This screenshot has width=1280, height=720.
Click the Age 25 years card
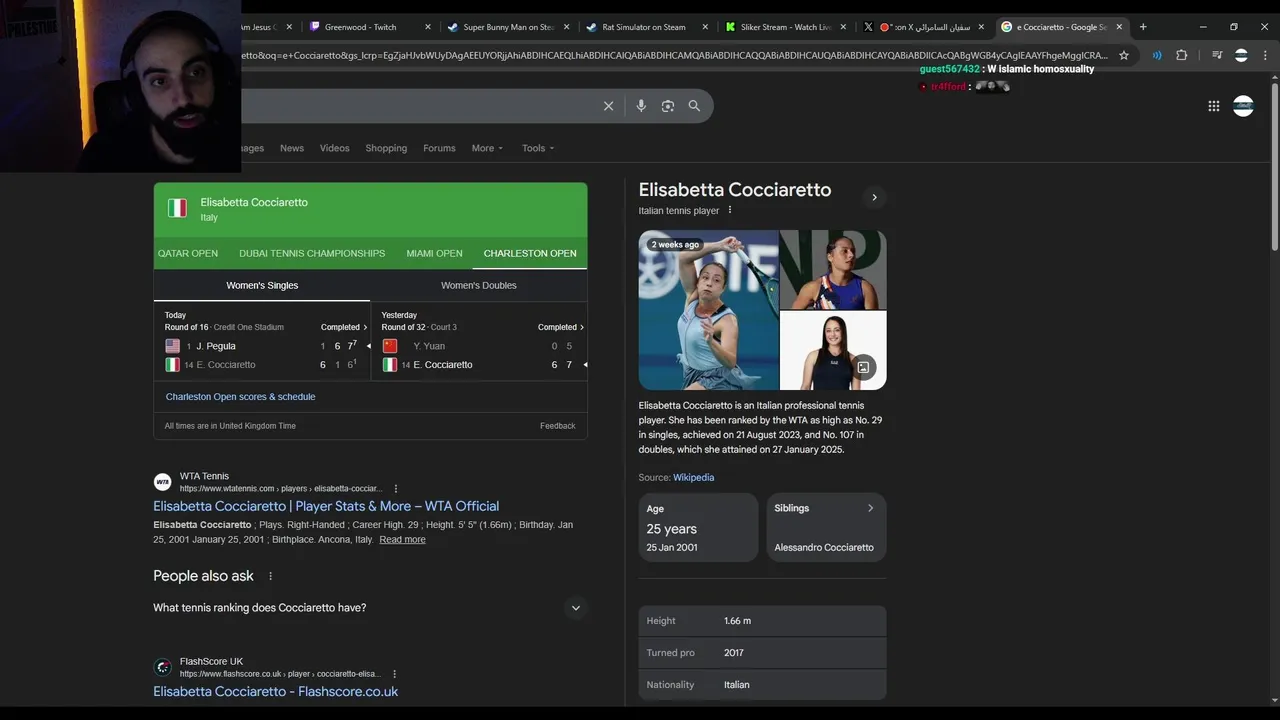tap(698, 527)
